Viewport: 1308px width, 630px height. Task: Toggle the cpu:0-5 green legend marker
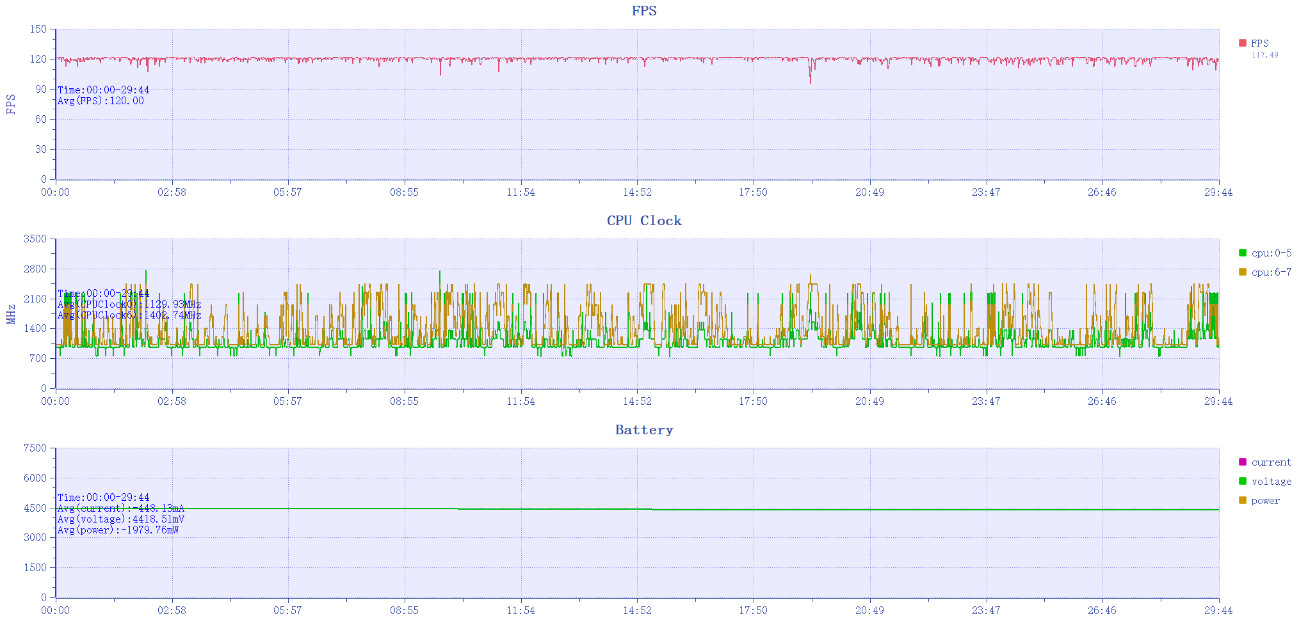tap(1243, 253)
